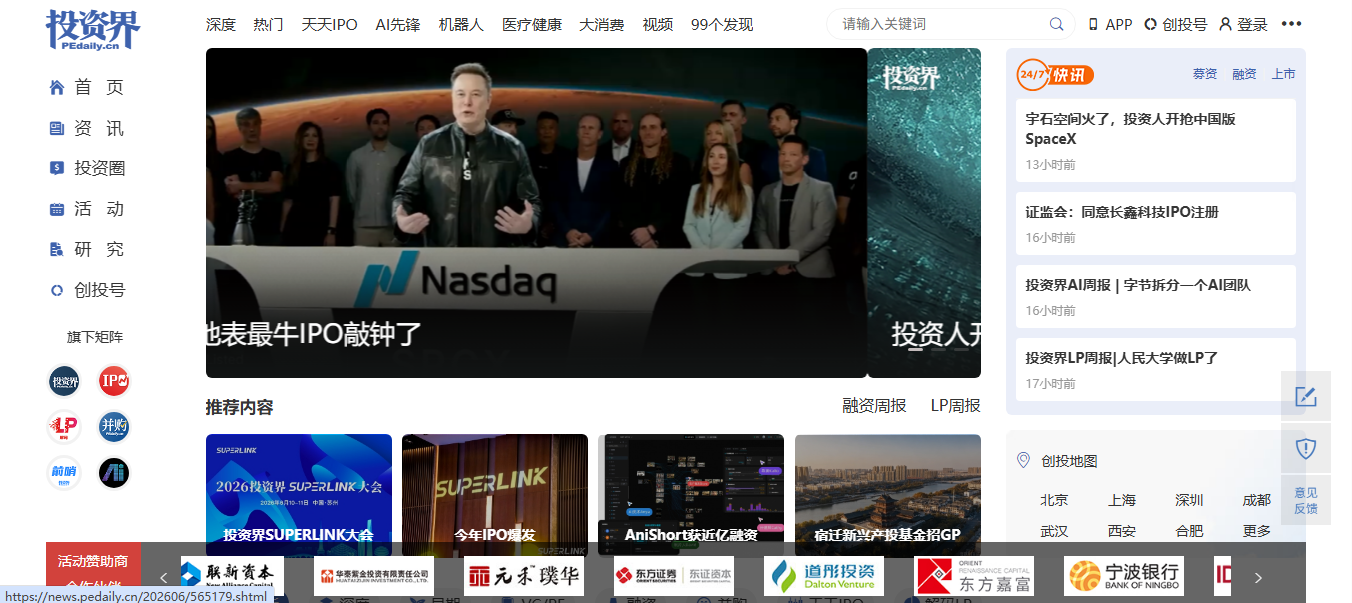
Task: Open the 投资界 round matrix icon
Action: [64, 381]
